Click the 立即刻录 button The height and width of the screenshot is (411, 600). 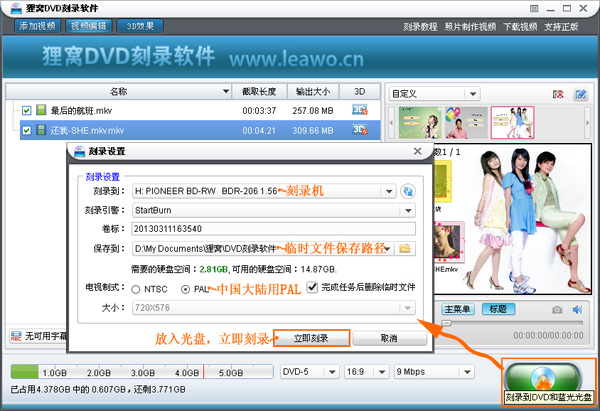click(x=311, y=338)
